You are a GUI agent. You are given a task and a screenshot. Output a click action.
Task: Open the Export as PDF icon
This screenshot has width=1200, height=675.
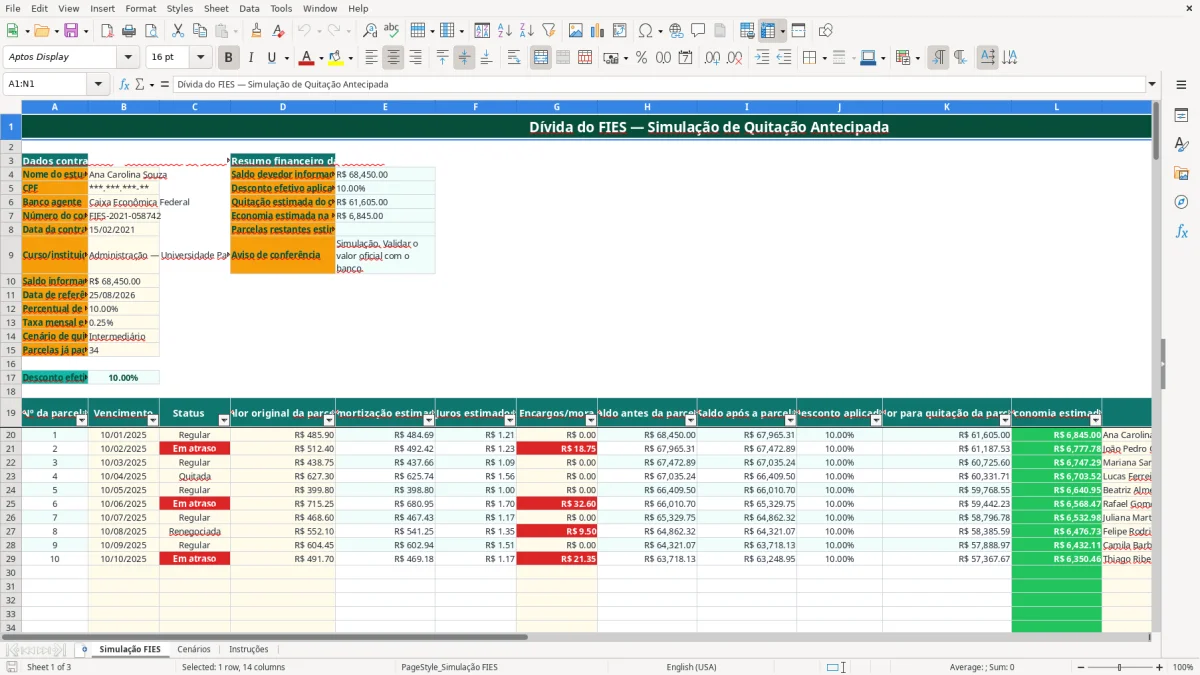(106, 31)
